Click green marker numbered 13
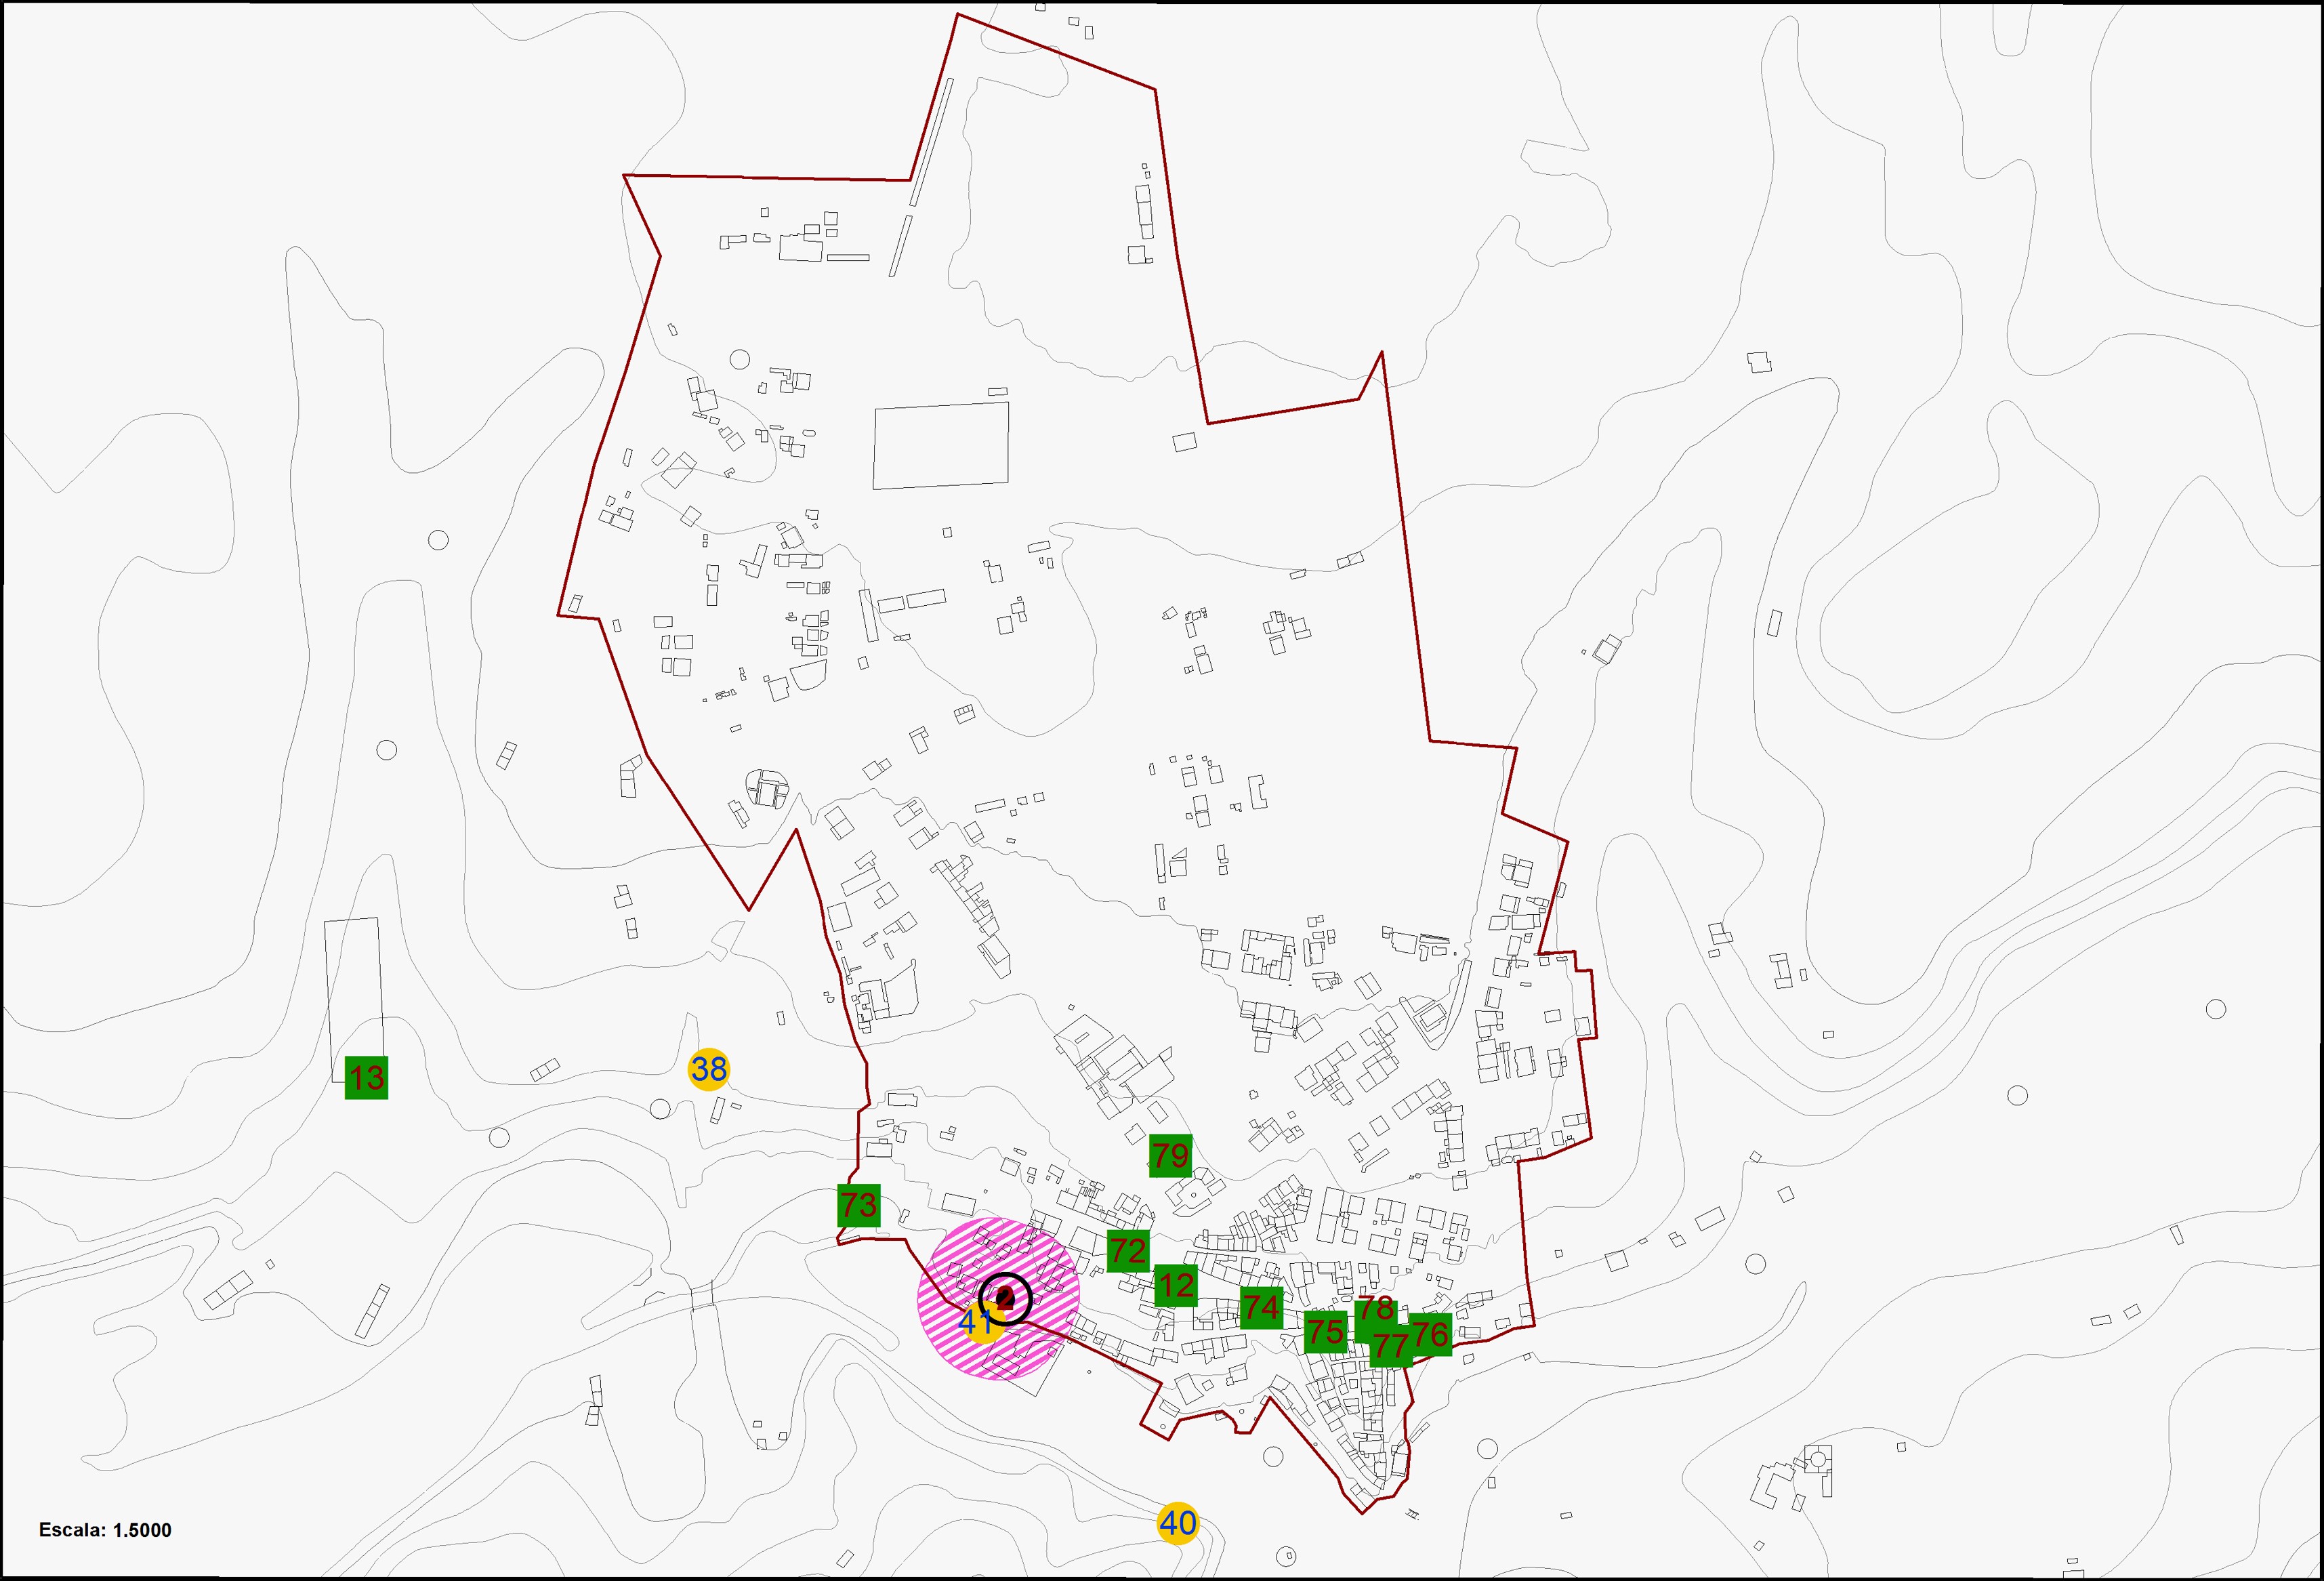Image resolution: width=2324 pixels, height=1581 pixels. click(366, 1077)
